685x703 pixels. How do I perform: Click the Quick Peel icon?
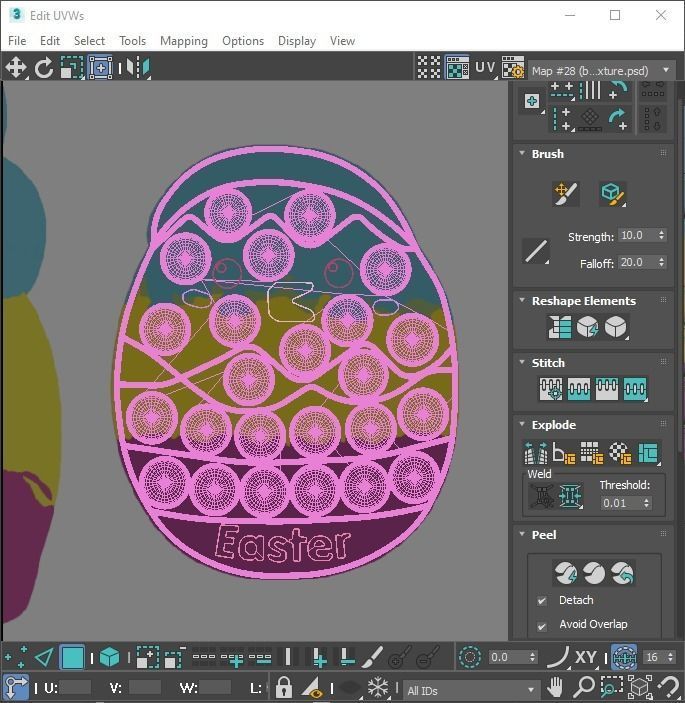pos(566,573)
